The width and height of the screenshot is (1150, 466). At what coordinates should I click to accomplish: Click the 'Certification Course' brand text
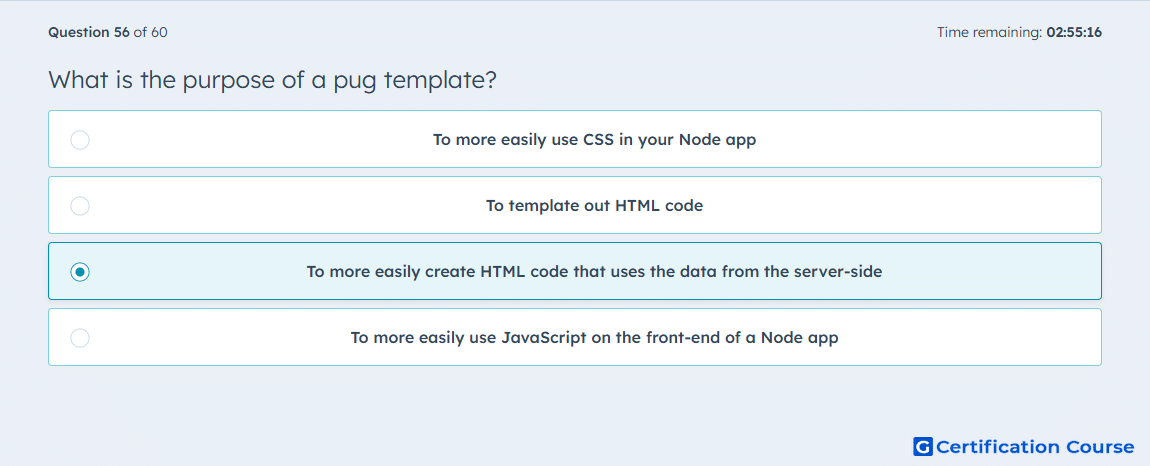tap(1035, 447)
